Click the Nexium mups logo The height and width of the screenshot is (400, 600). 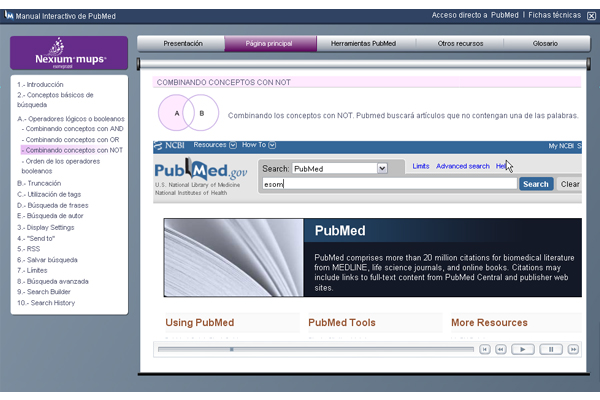point(69,53)
